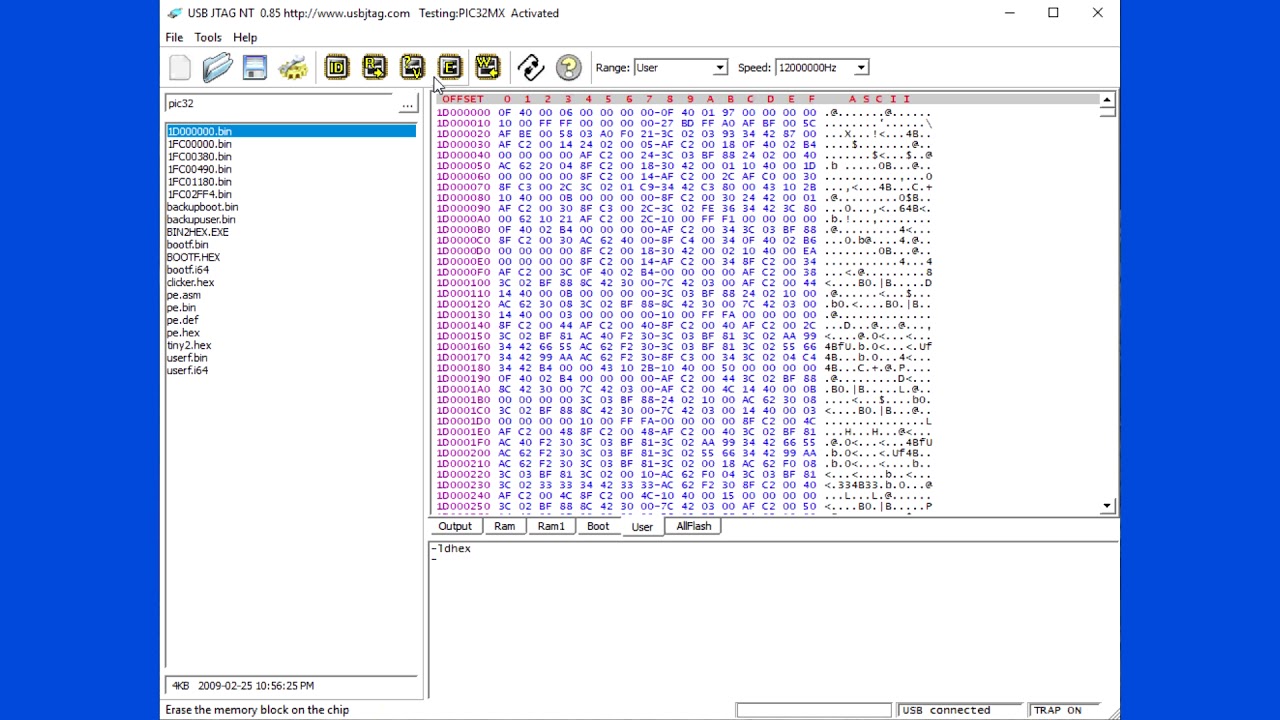This screenshot has width=1280, height=720.
Task: Save with the floppy disk icon
Action: (x=255, y=68)
